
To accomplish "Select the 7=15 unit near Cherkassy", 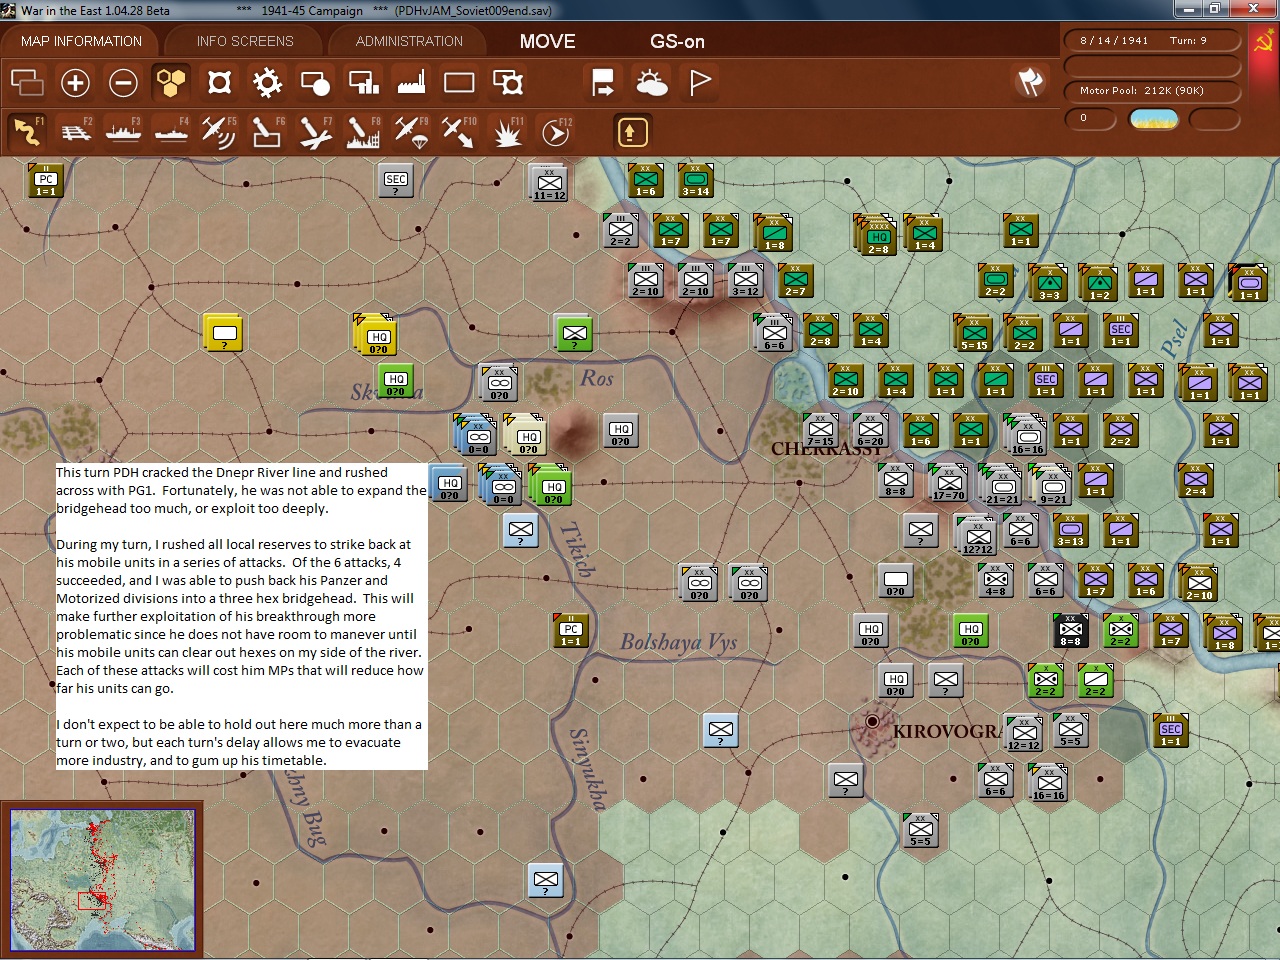I will tap(820, 430).
